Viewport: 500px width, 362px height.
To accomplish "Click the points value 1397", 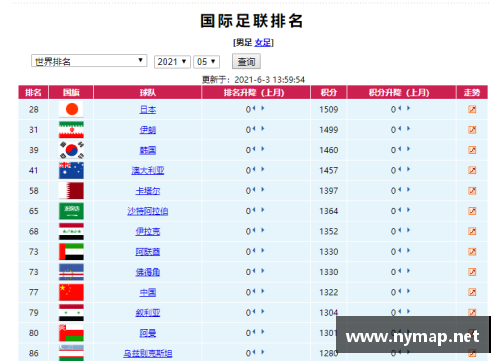I will click(x=329, y=191).
